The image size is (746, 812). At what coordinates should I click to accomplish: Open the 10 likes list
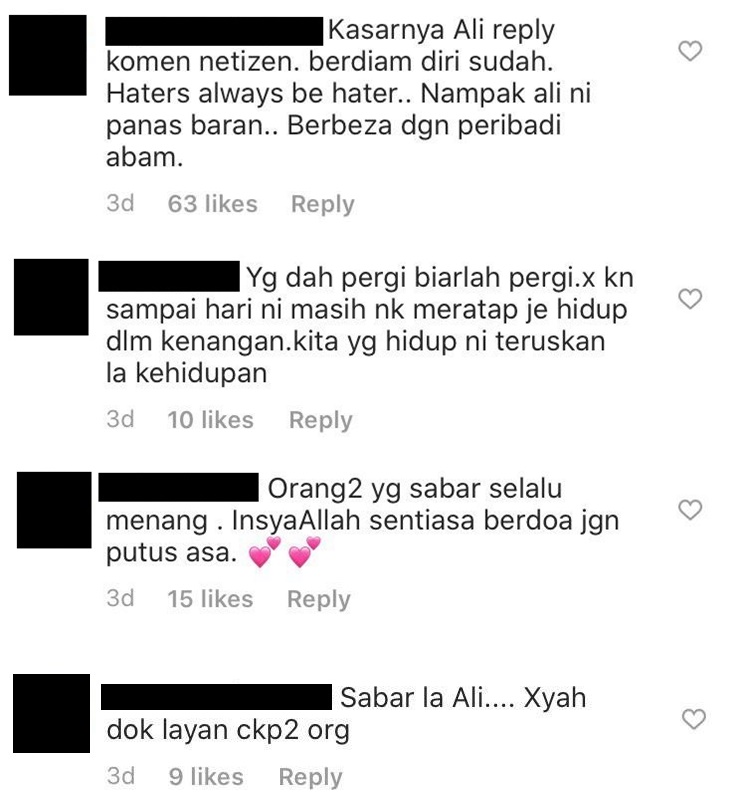[x=210, y=419]
